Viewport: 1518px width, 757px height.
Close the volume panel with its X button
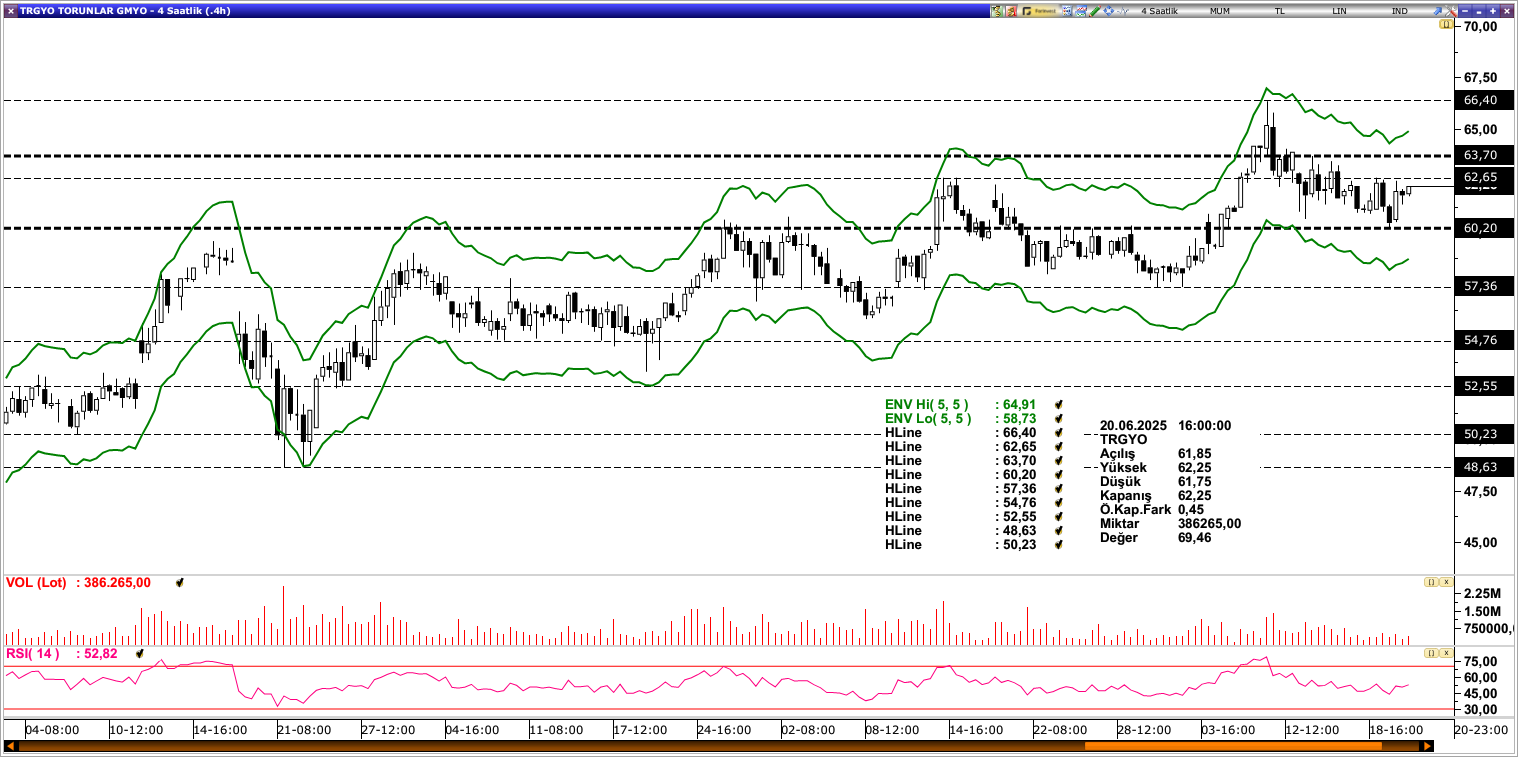(x=1445, y=581)
